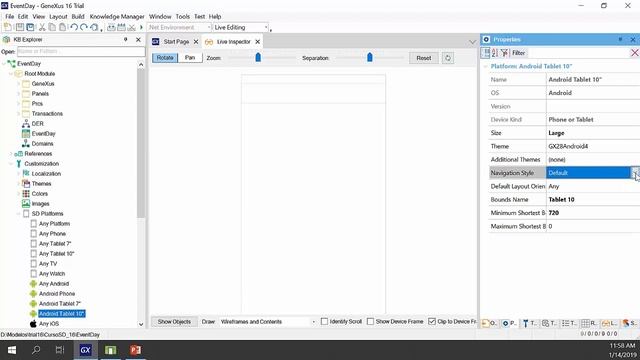Toggle the Rotate mode button

(x=165, y=58)
